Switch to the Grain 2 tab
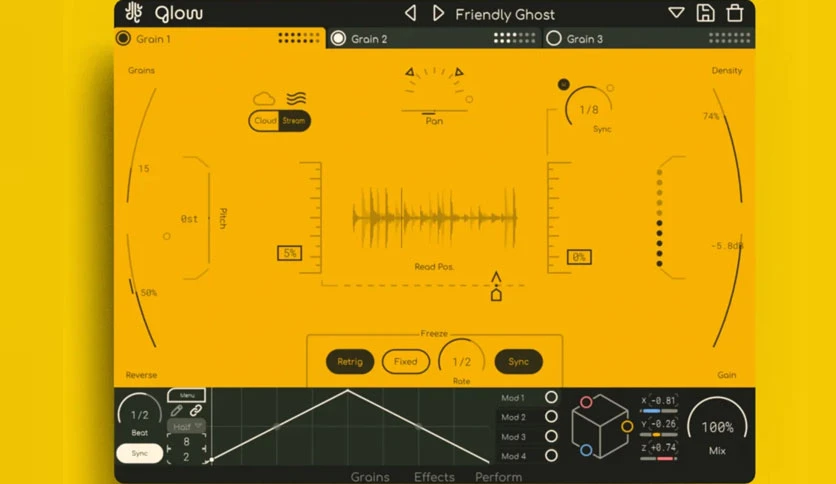 tap(434, 38)
